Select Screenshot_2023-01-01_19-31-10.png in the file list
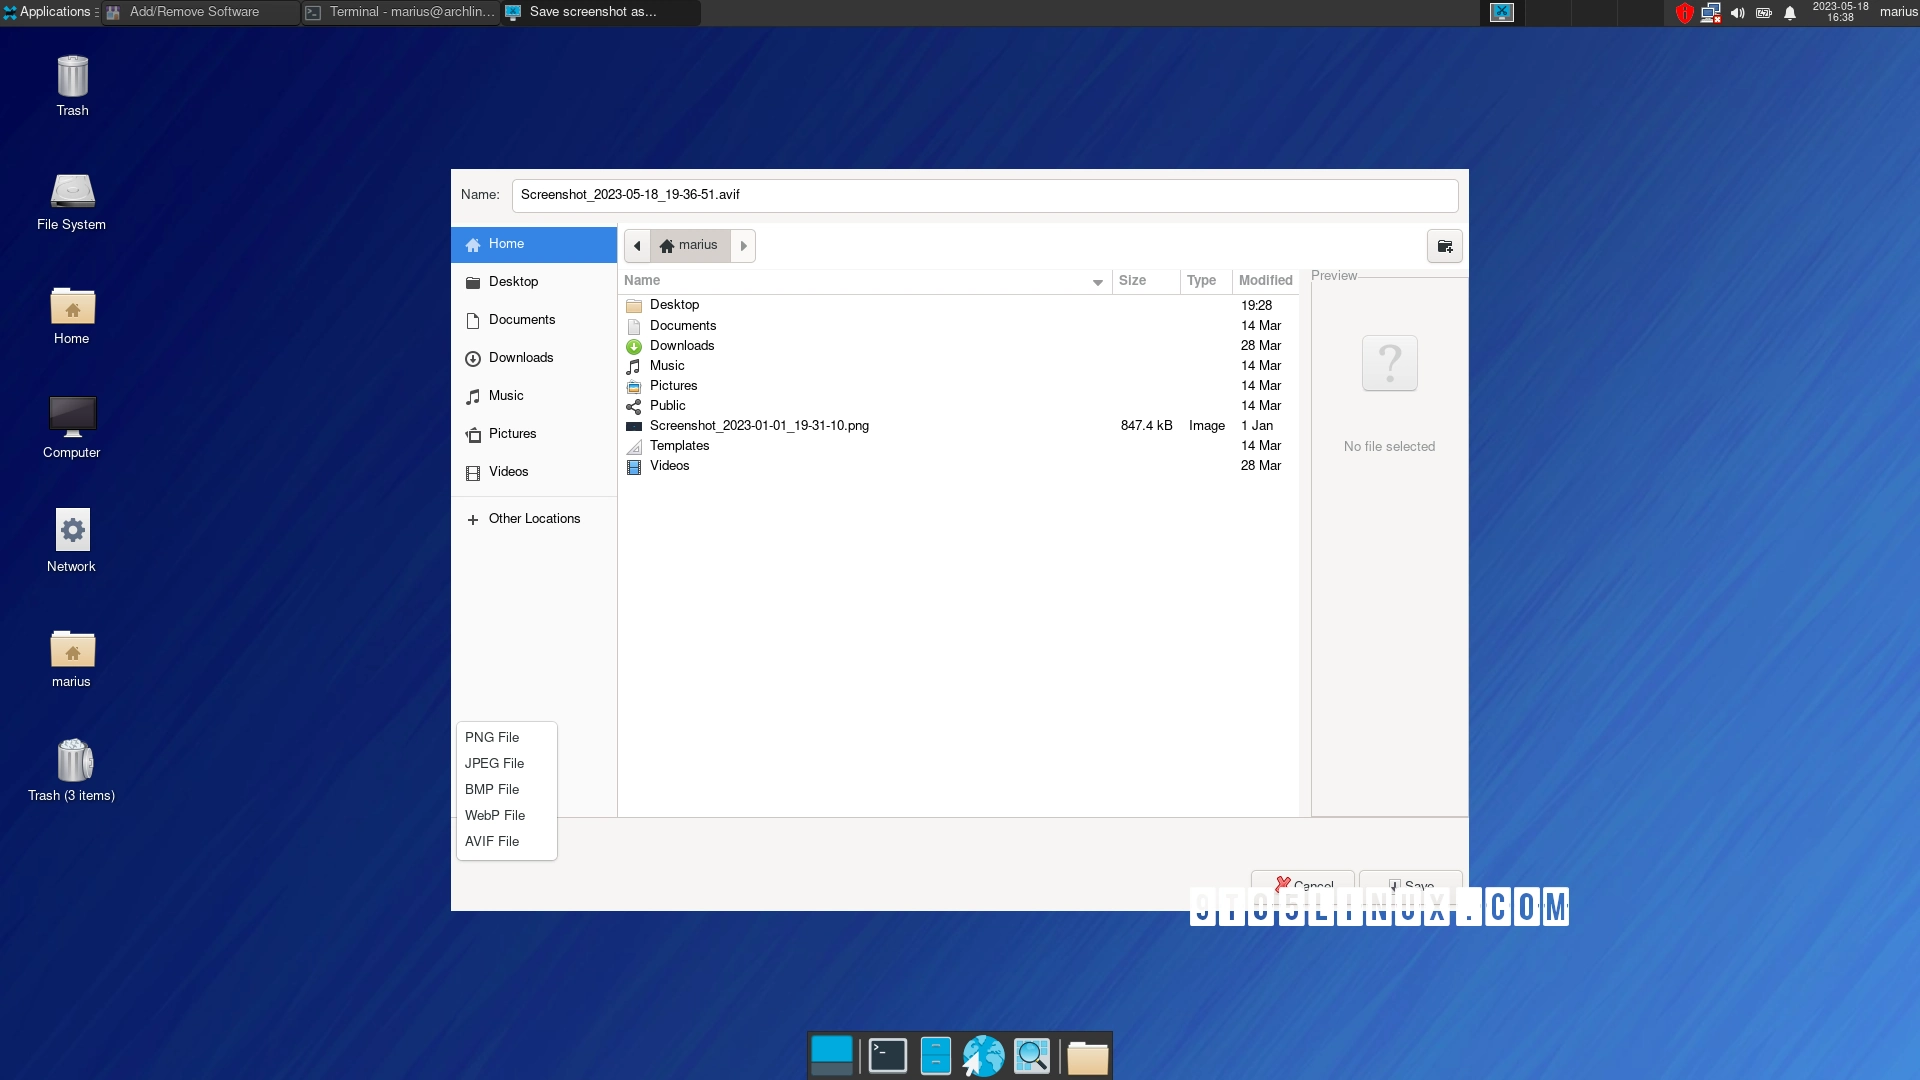 pos(759,425)
